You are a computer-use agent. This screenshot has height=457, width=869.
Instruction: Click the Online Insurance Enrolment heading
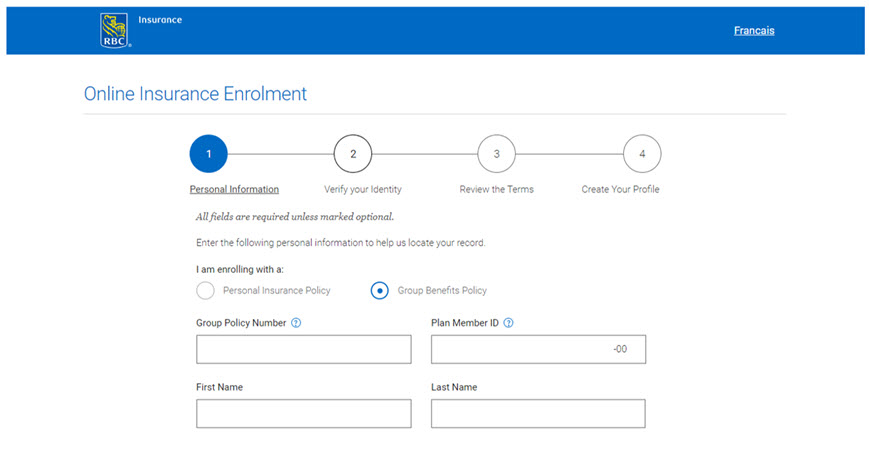tap(195, 94)
